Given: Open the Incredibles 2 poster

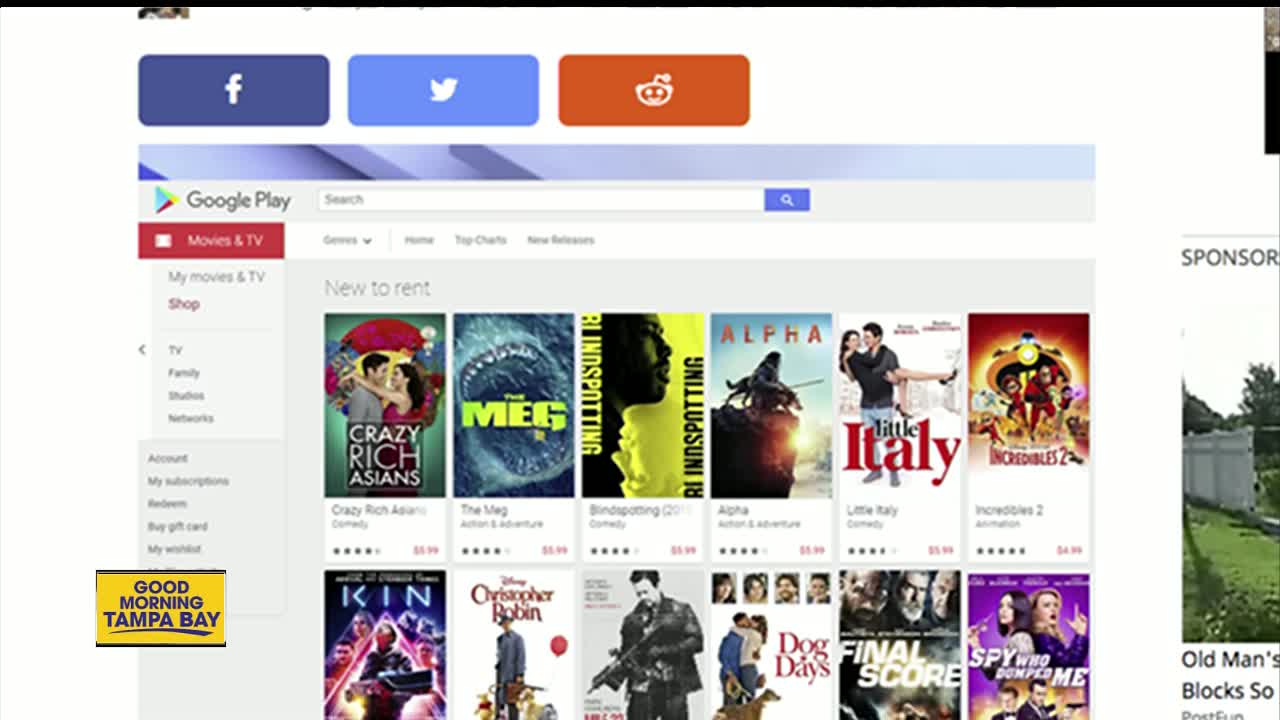Looking at the screenshot, I should 1029,405.
